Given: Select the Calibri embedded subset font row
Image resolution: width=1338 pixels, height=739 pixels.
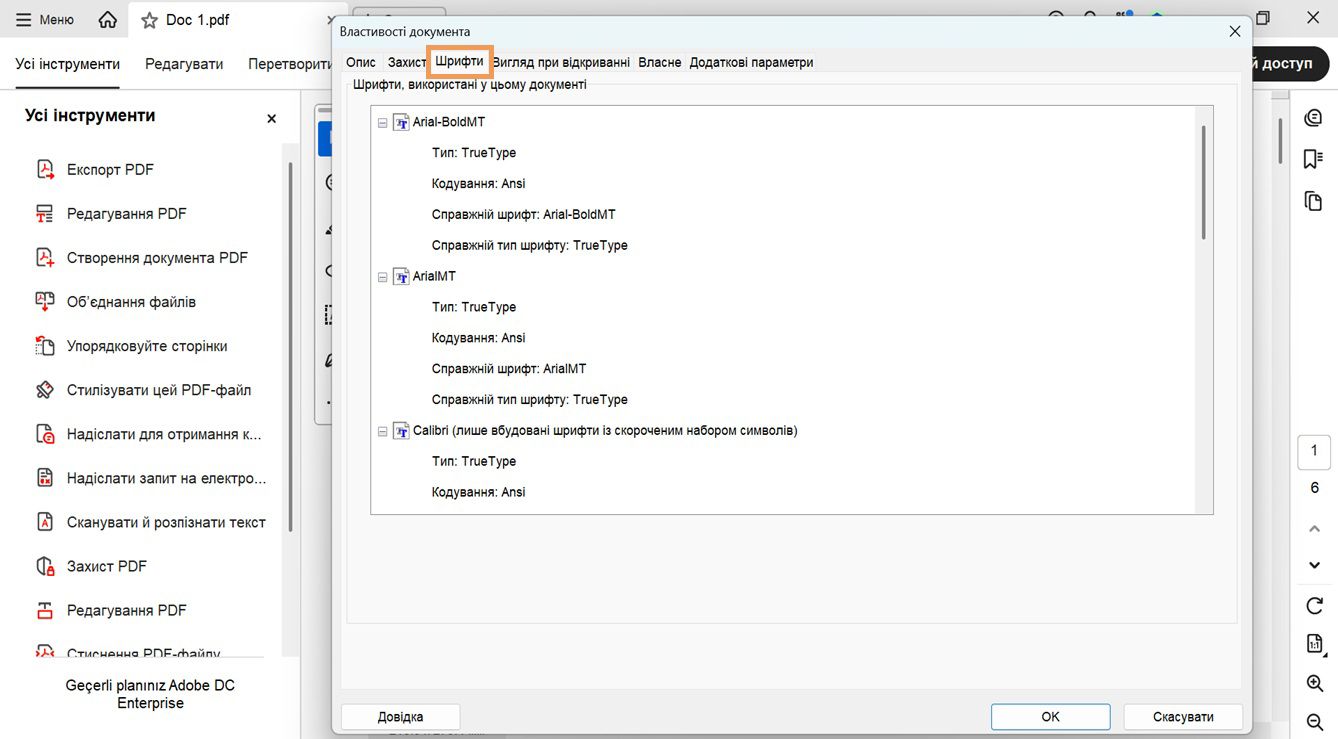Looking at the screenshot, I should [605, 431].
